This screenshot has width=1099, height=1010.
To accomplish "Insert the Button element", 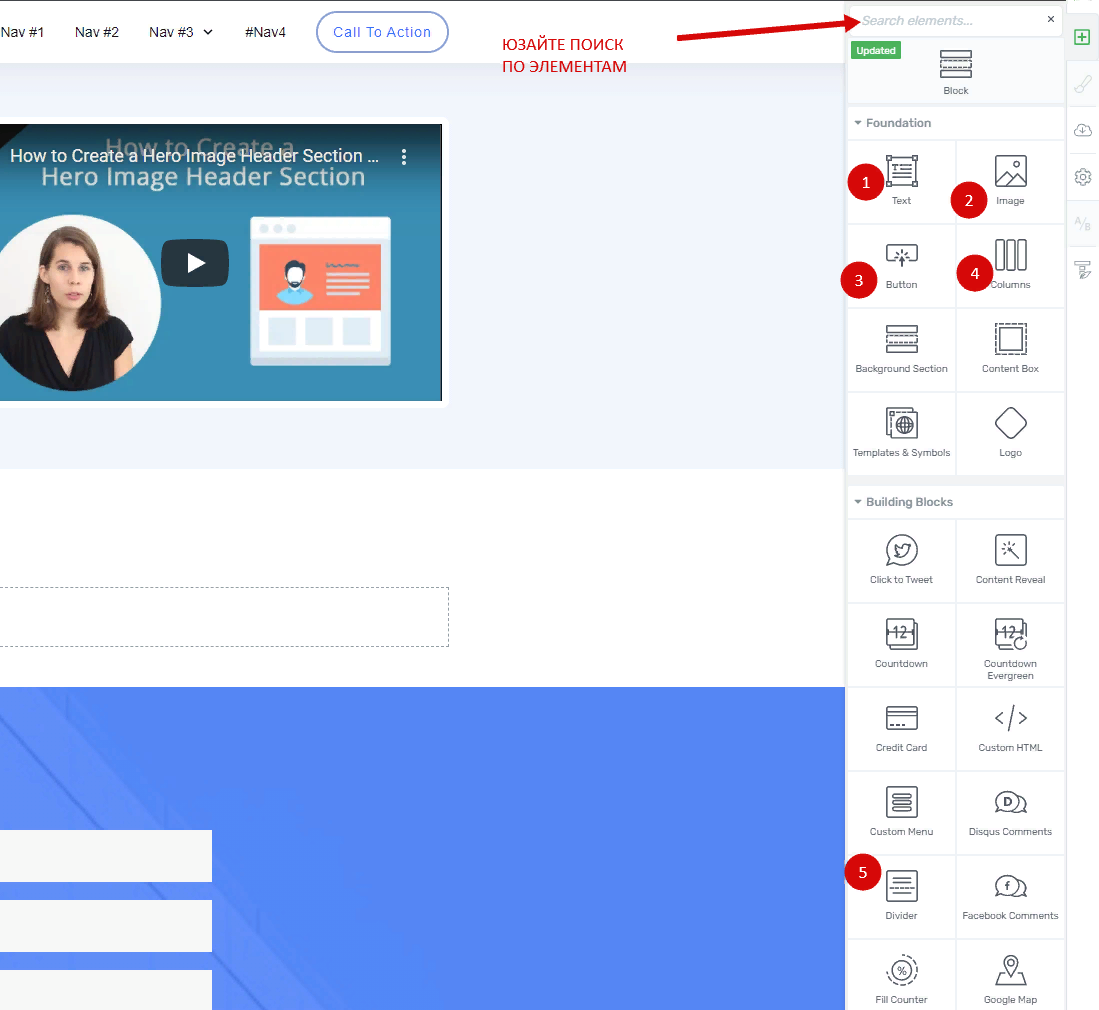I will click(901, 266).
